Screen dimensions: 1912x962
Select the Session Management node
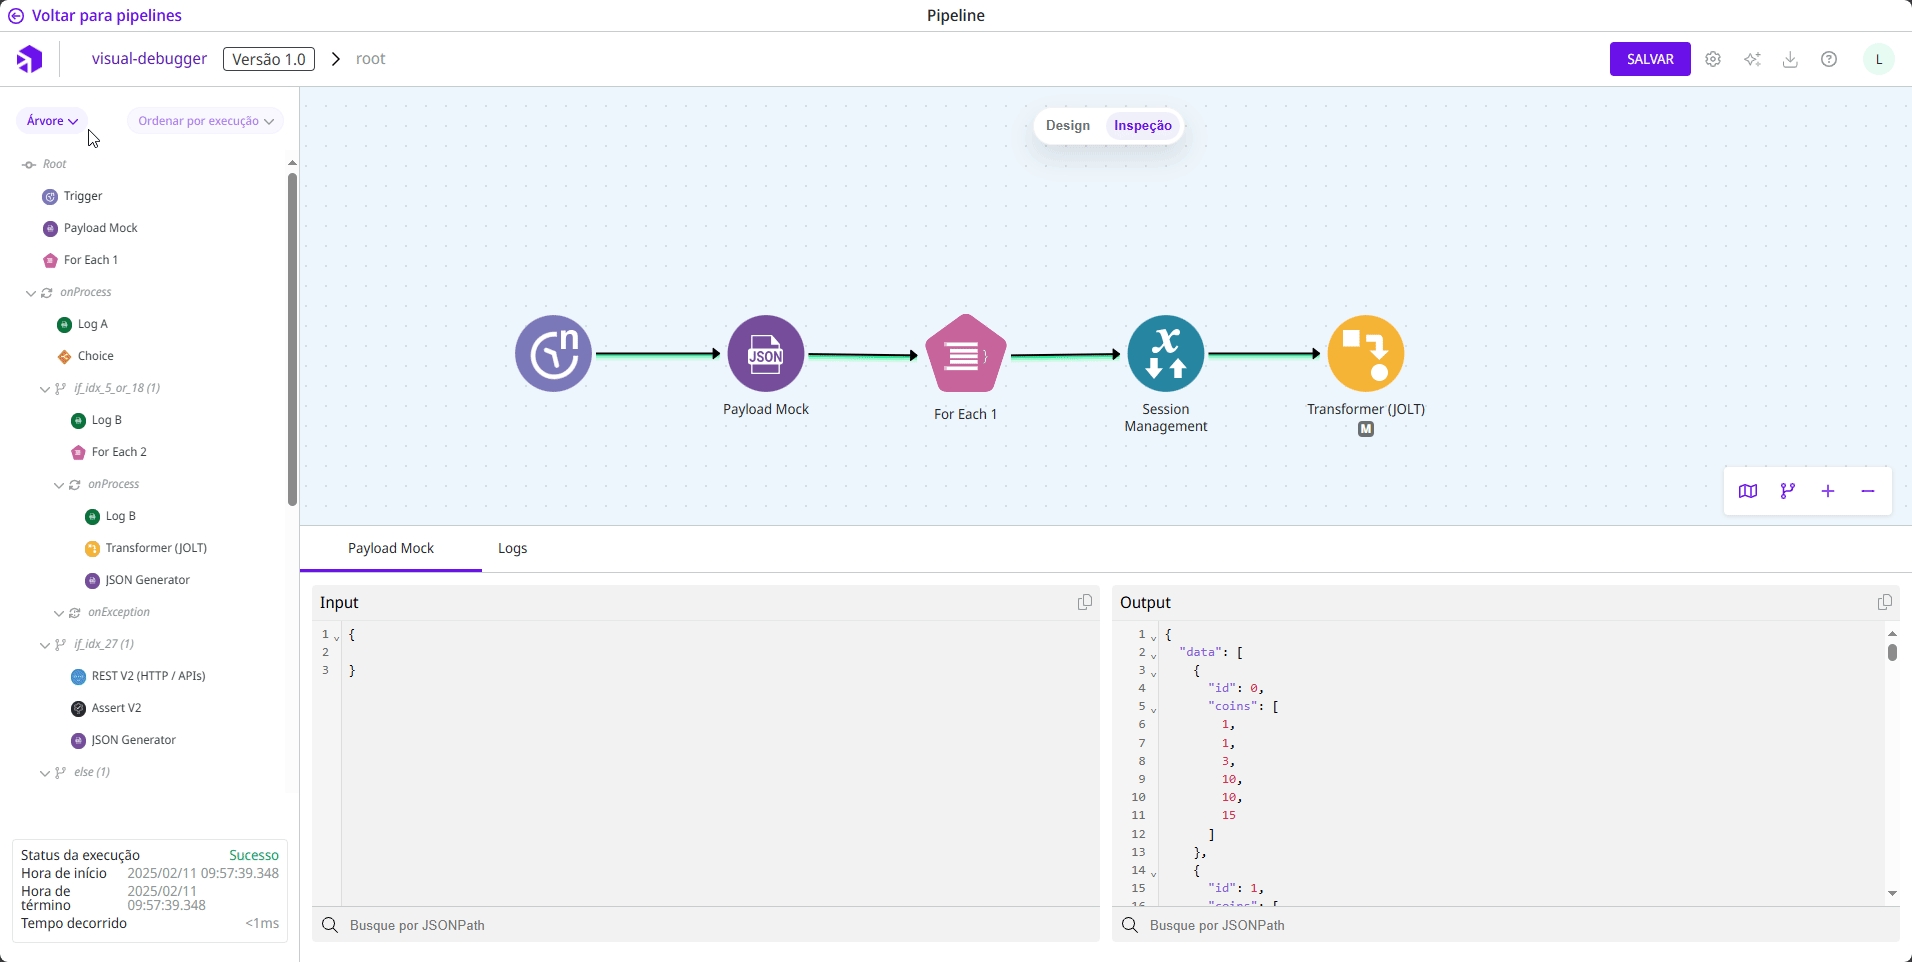tap(1165, 353)
